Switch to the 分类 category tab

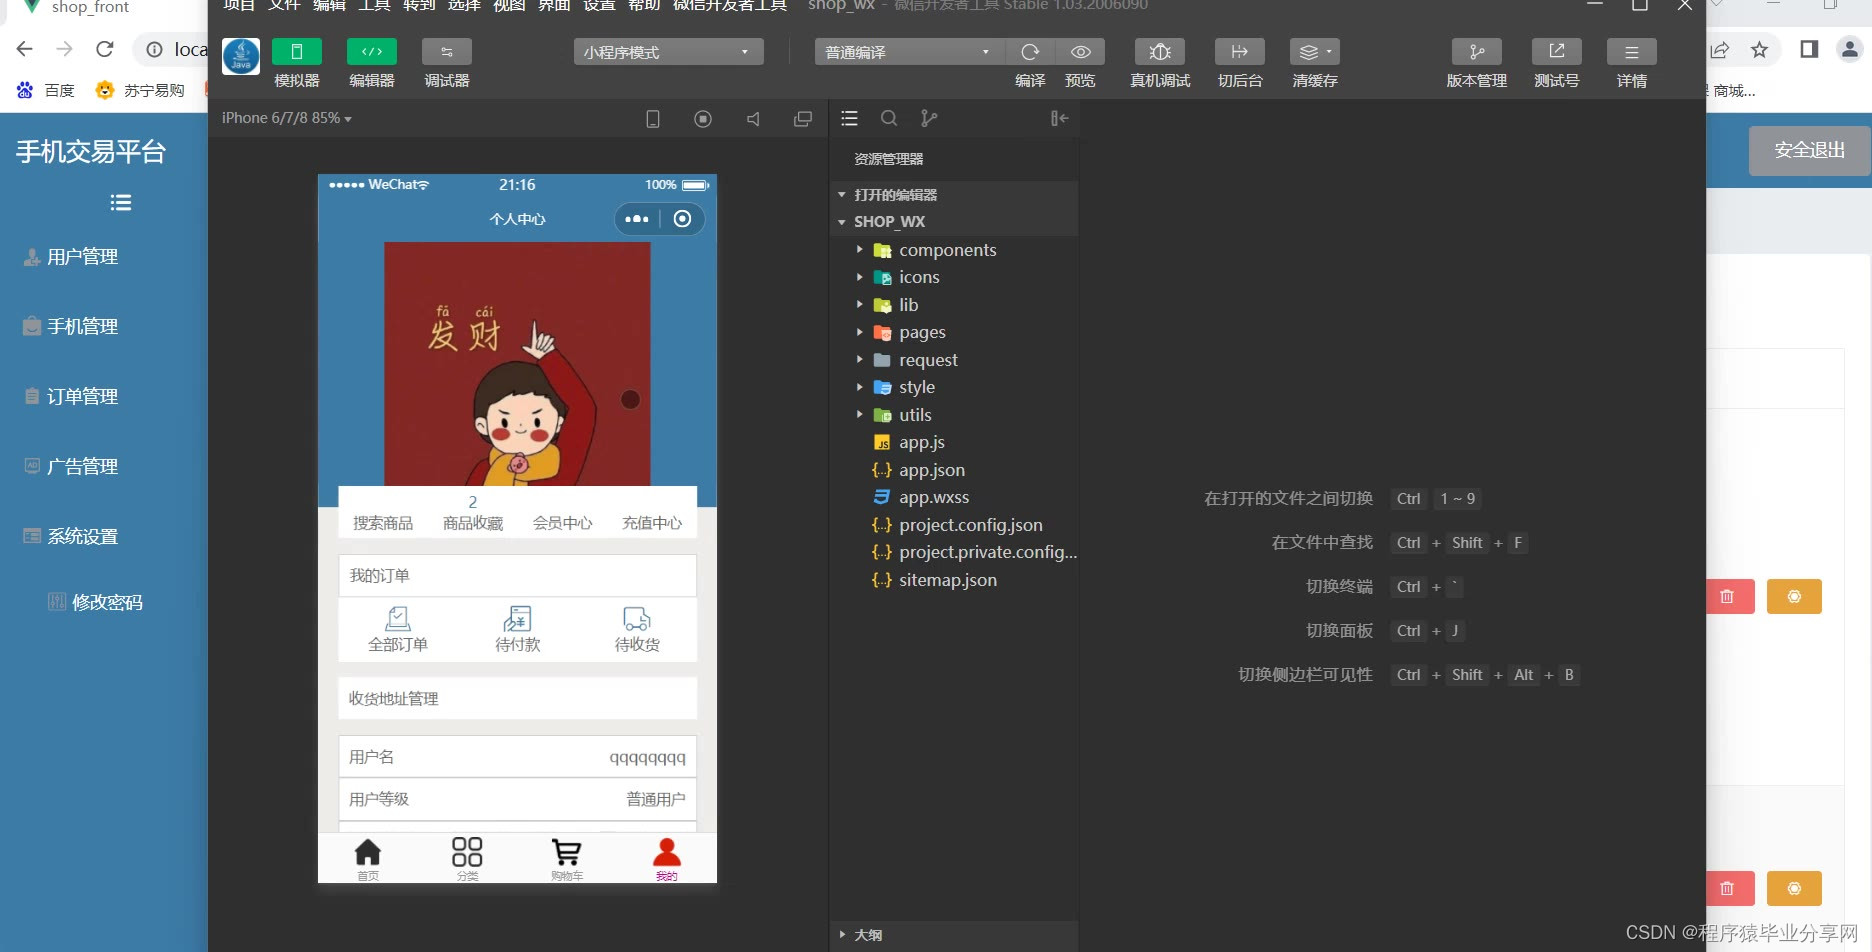point(467,858)
